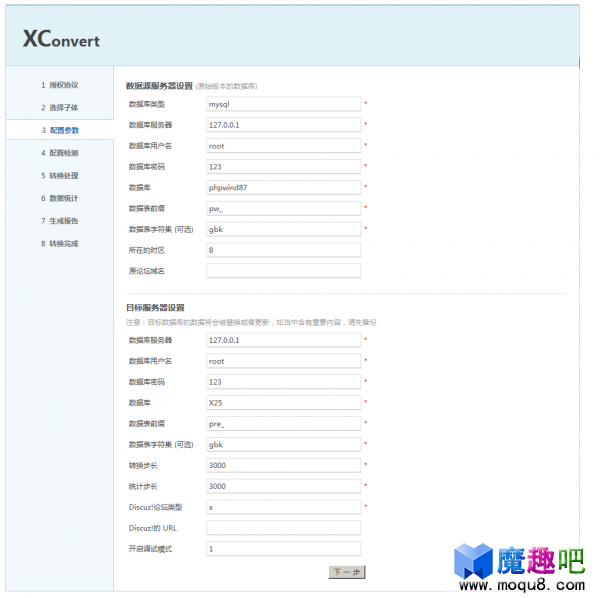Select step 2 in the sidebar
Image resolution: width=600 pixels, height=598 pixels.
tap(60, 108)
